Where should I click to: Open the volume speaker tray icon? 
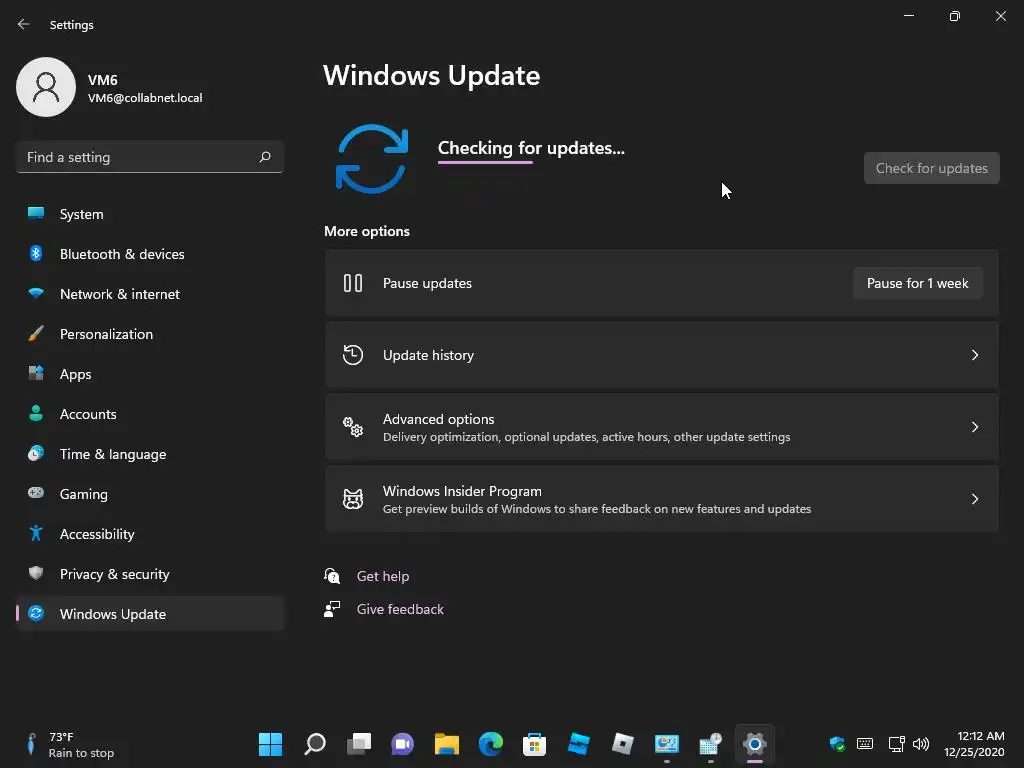pos(921,744)
